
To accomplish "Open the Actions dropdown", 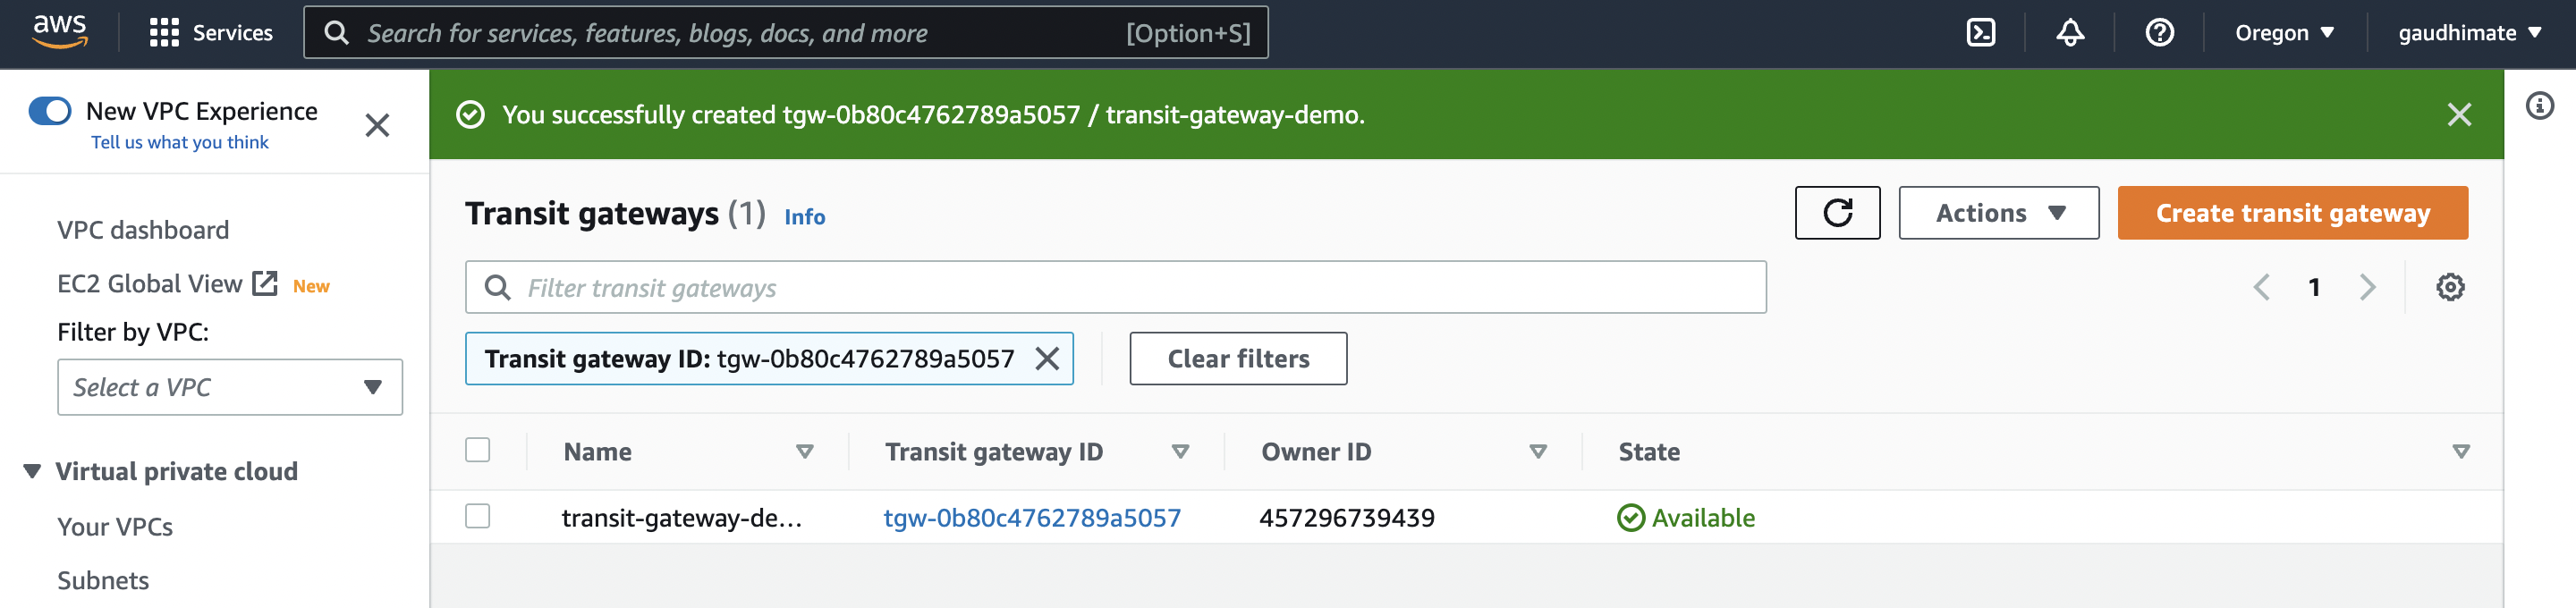I will (1998, 213).
